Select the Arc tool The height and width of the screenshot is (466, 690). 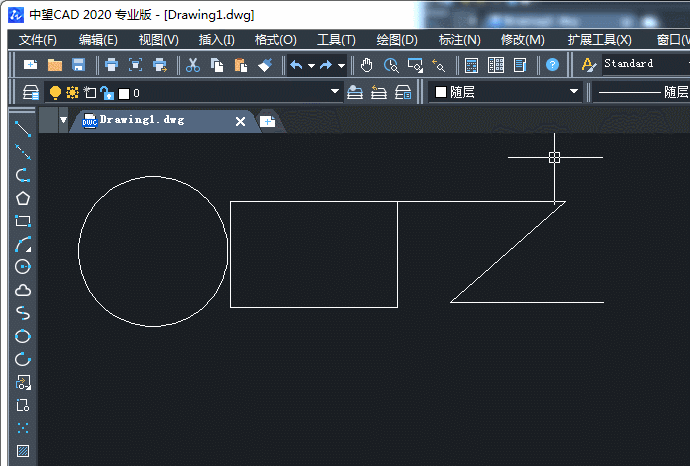click(23, 244)
